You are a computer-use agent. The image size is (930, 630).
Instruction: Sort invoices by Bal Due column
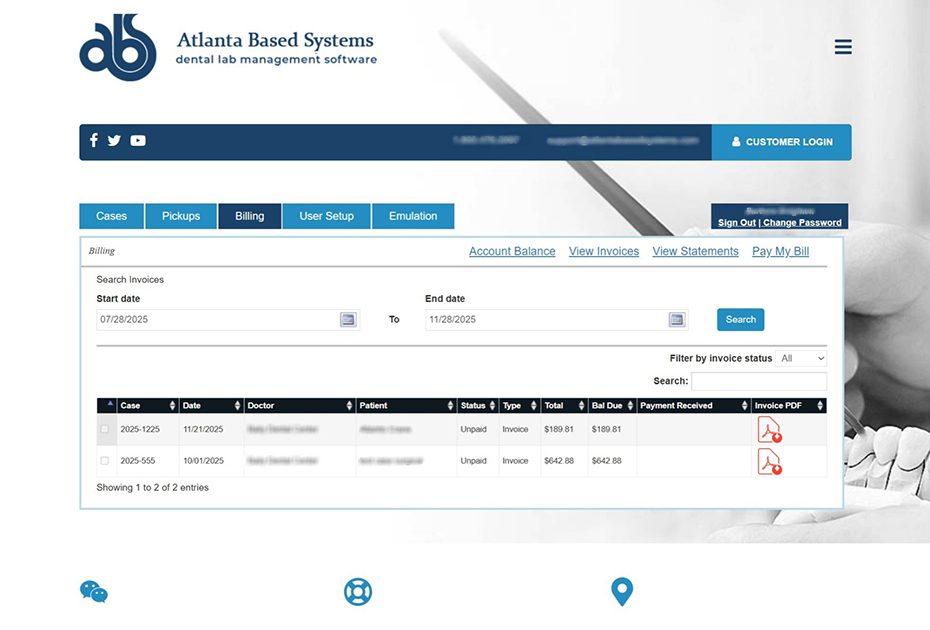click(x=611, y=406)
